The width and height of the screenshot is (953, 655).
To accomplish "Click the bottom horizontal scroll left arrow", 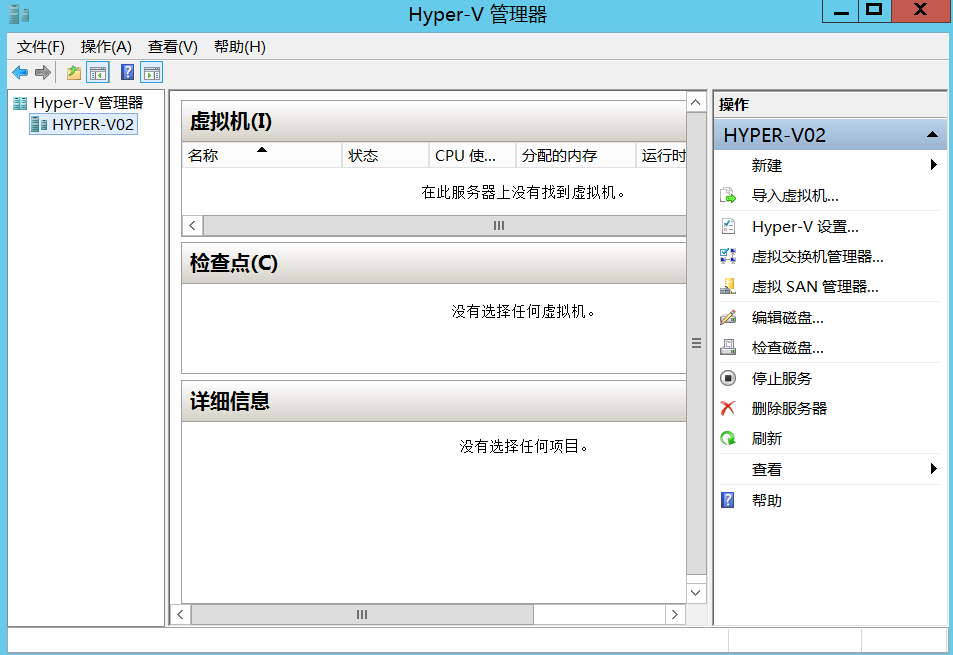I will click(181, 614).
